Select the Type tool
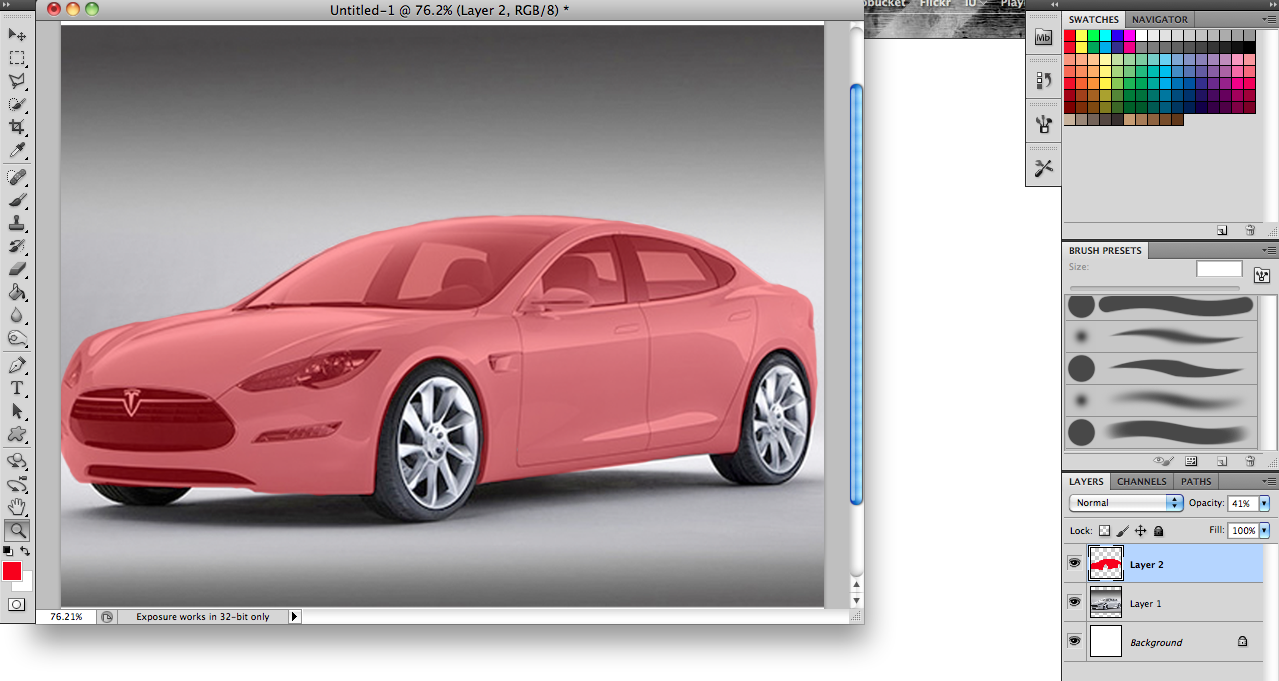 click(x=17, y=388)
